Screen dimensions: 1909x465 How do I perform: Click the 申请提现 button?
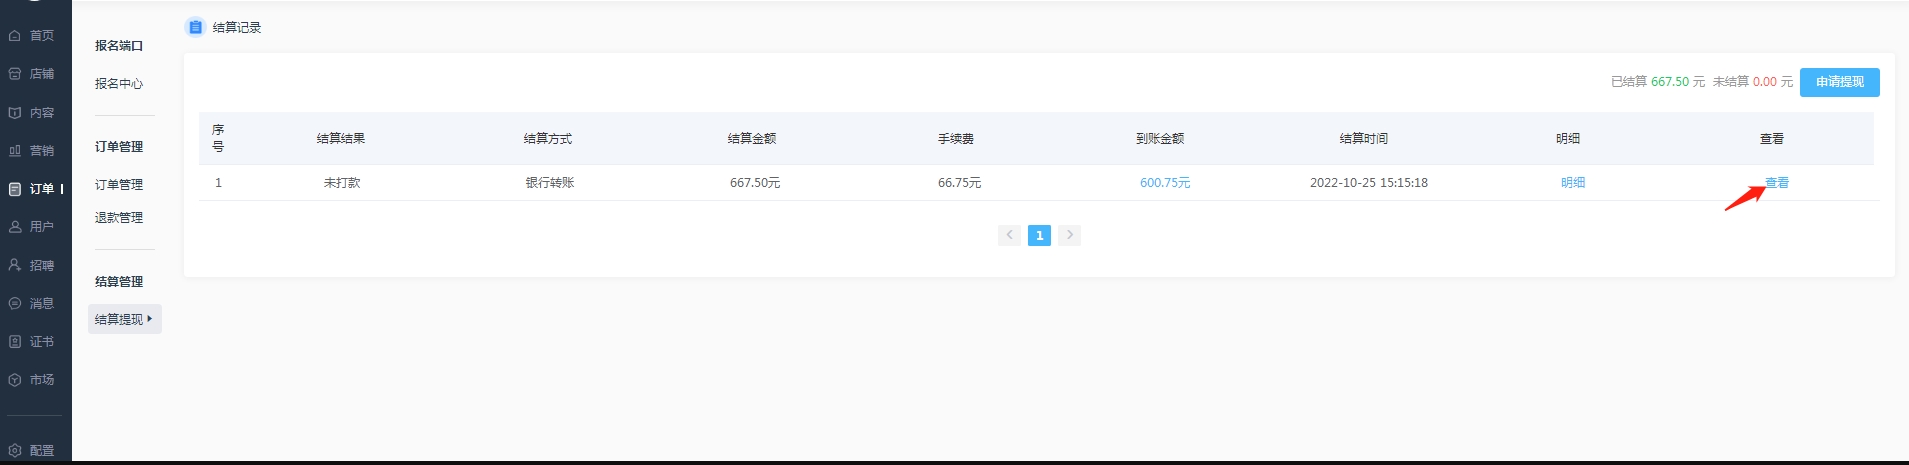(x=1840, y=82)
